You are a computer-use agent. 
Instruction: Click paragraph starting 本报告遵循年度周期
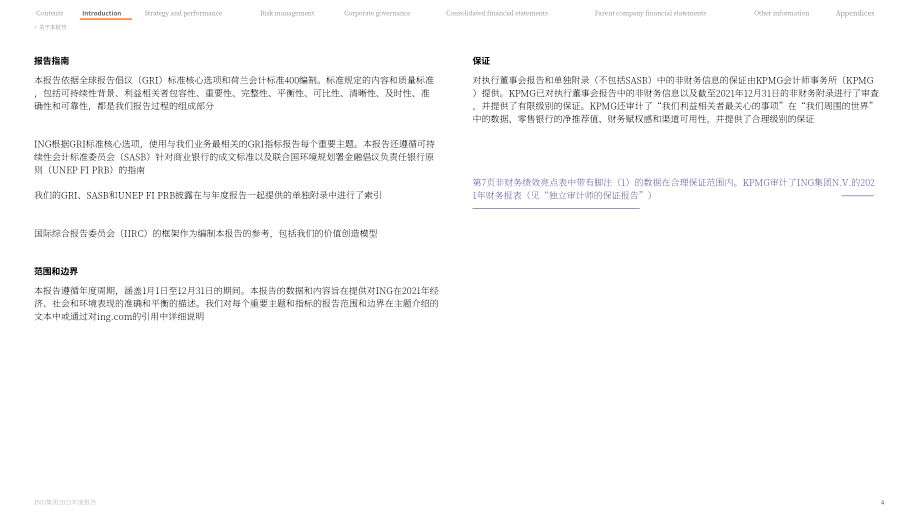[236, 303]
